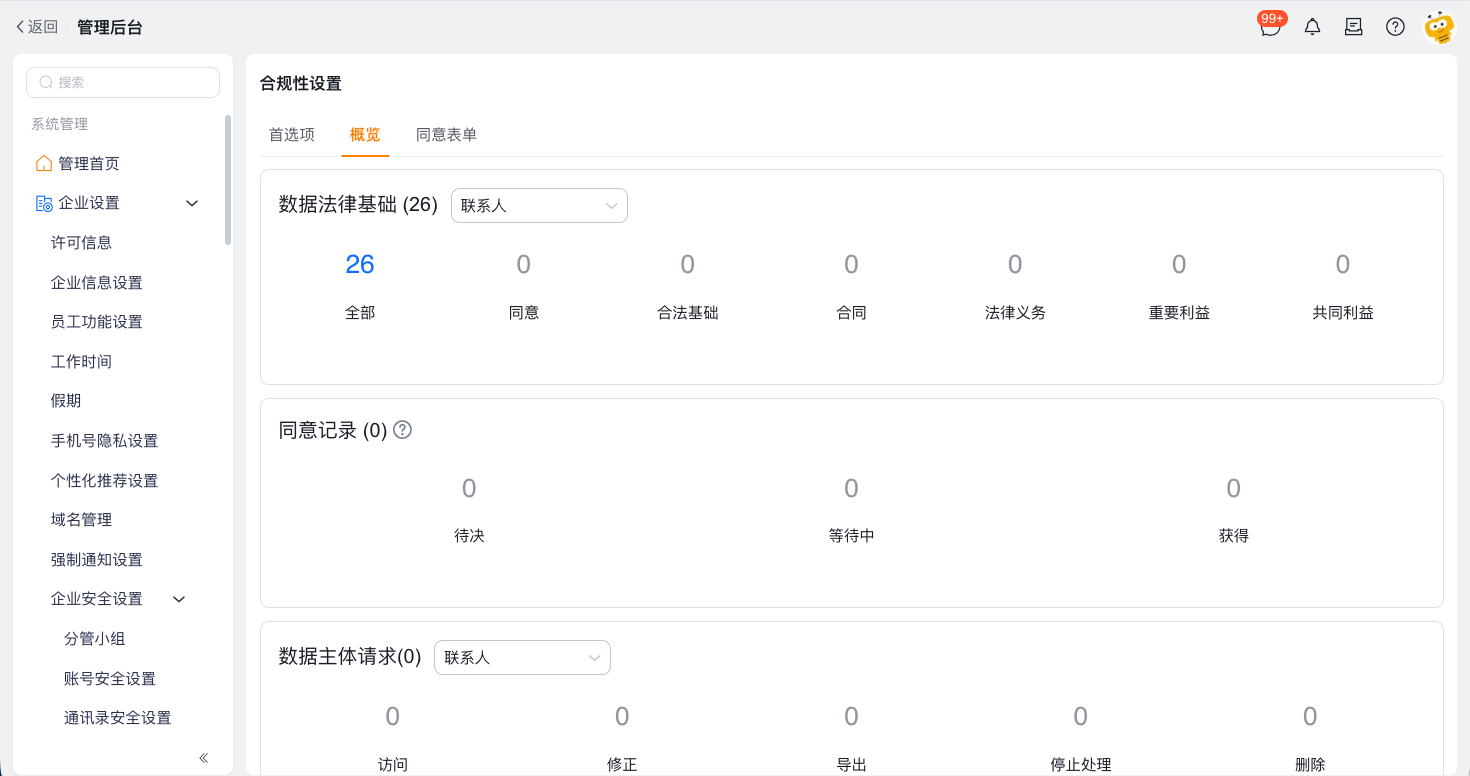Open 许可信息 menu item
1470x776 pixels.
pos(81,242)
